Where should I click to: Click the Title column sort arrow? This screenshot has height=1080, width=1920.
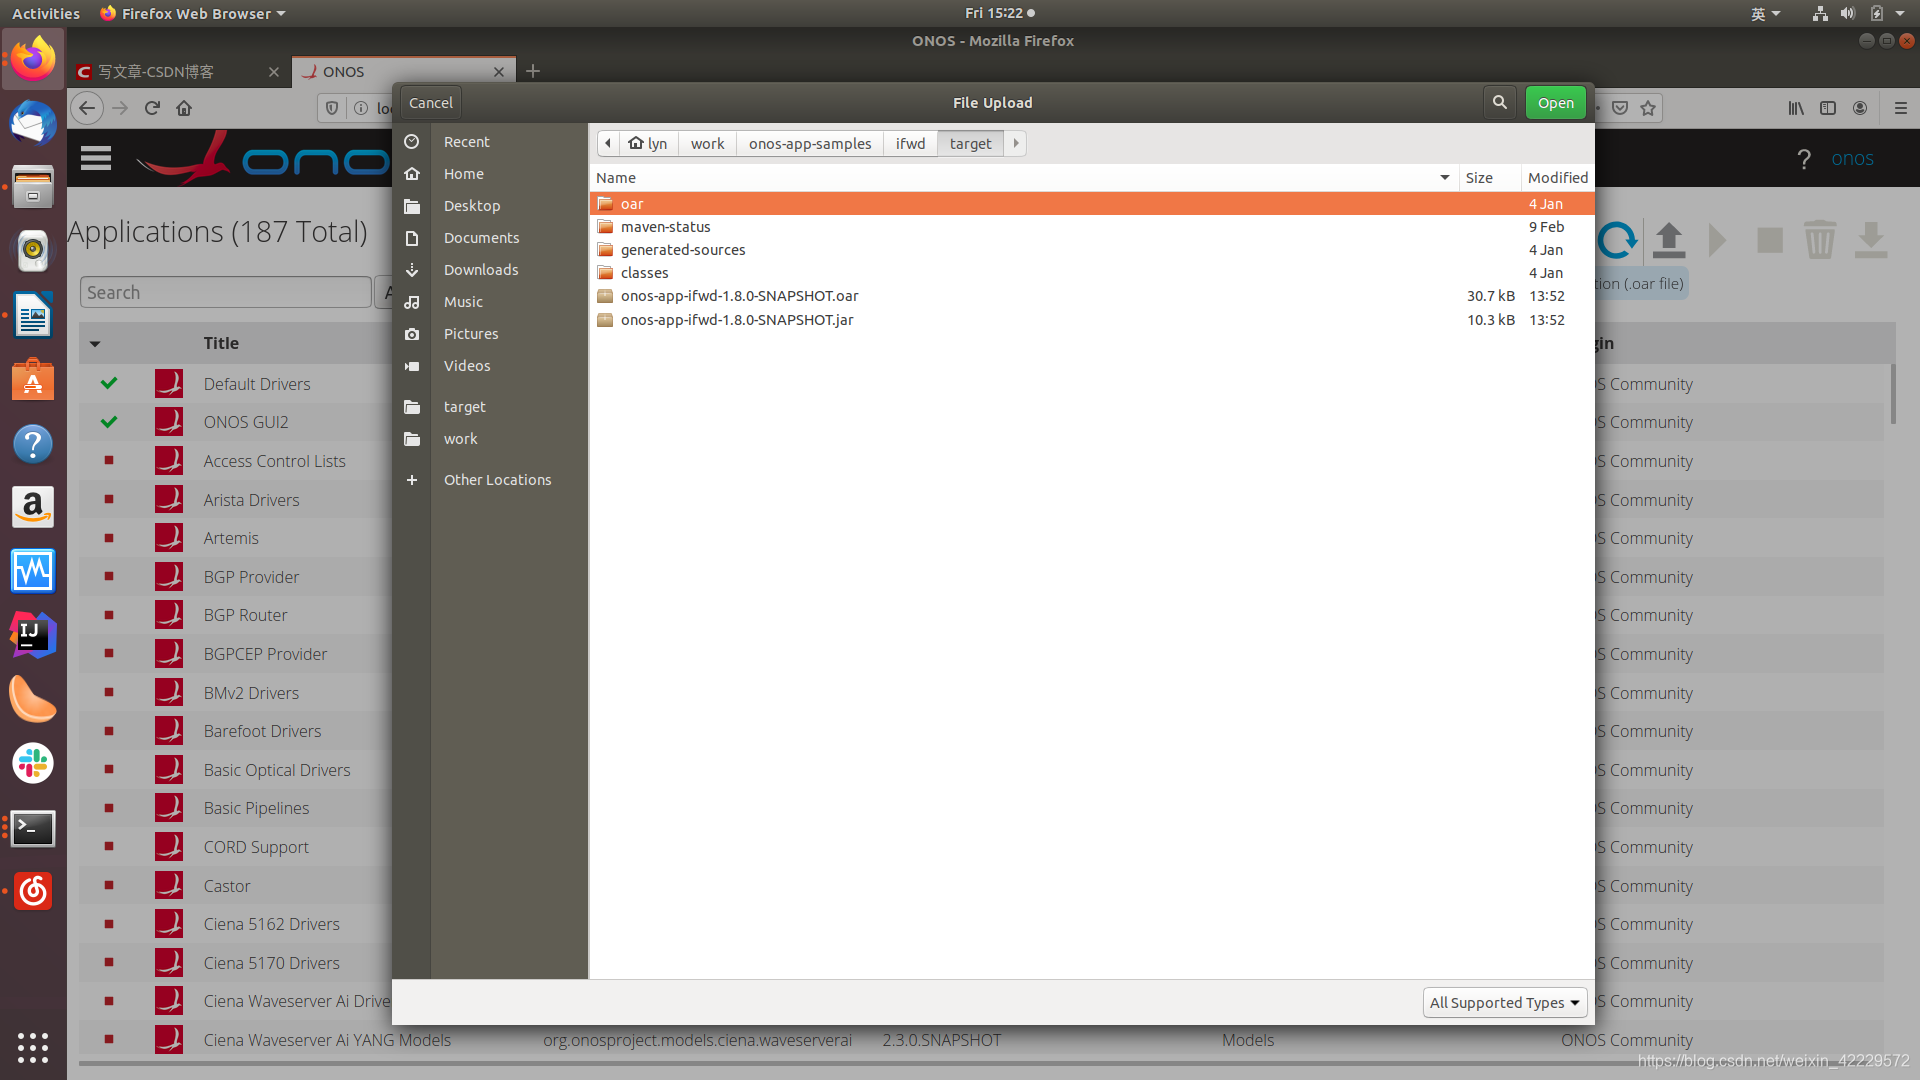click(95, 343)
